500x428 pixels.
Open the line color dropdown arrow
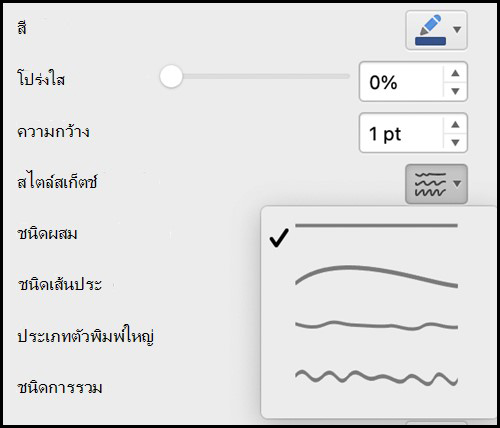tap(457, 30)
